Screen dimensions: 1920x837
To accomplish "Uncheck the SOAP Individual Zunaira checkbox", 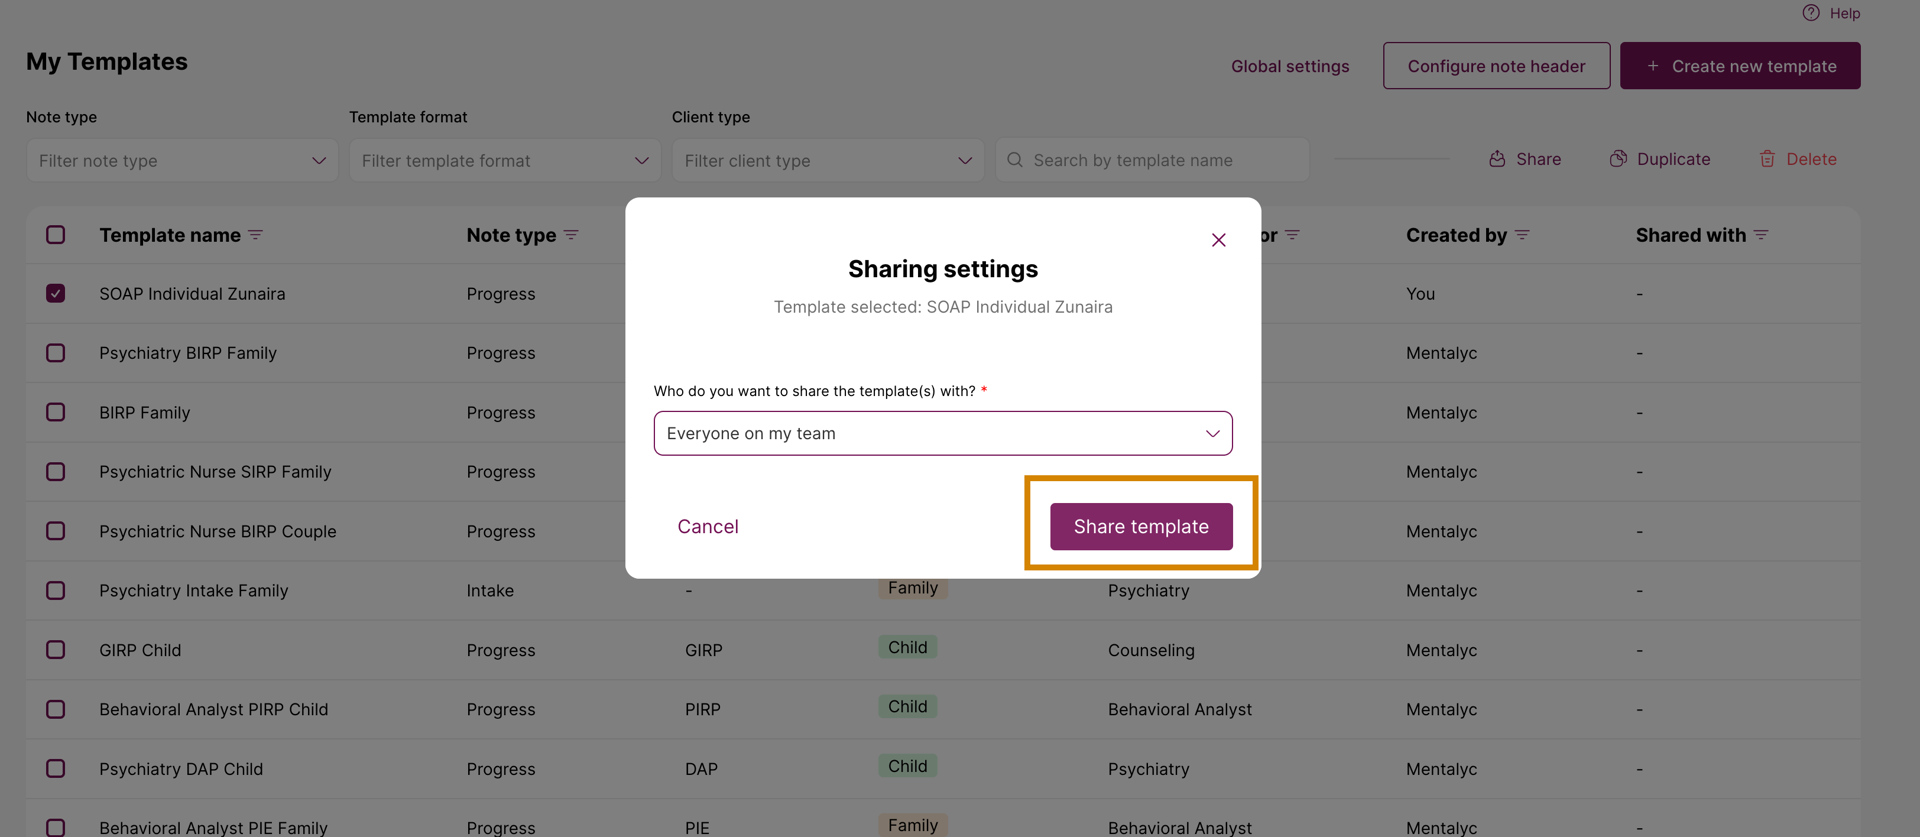I will click(x=56, y=293).
